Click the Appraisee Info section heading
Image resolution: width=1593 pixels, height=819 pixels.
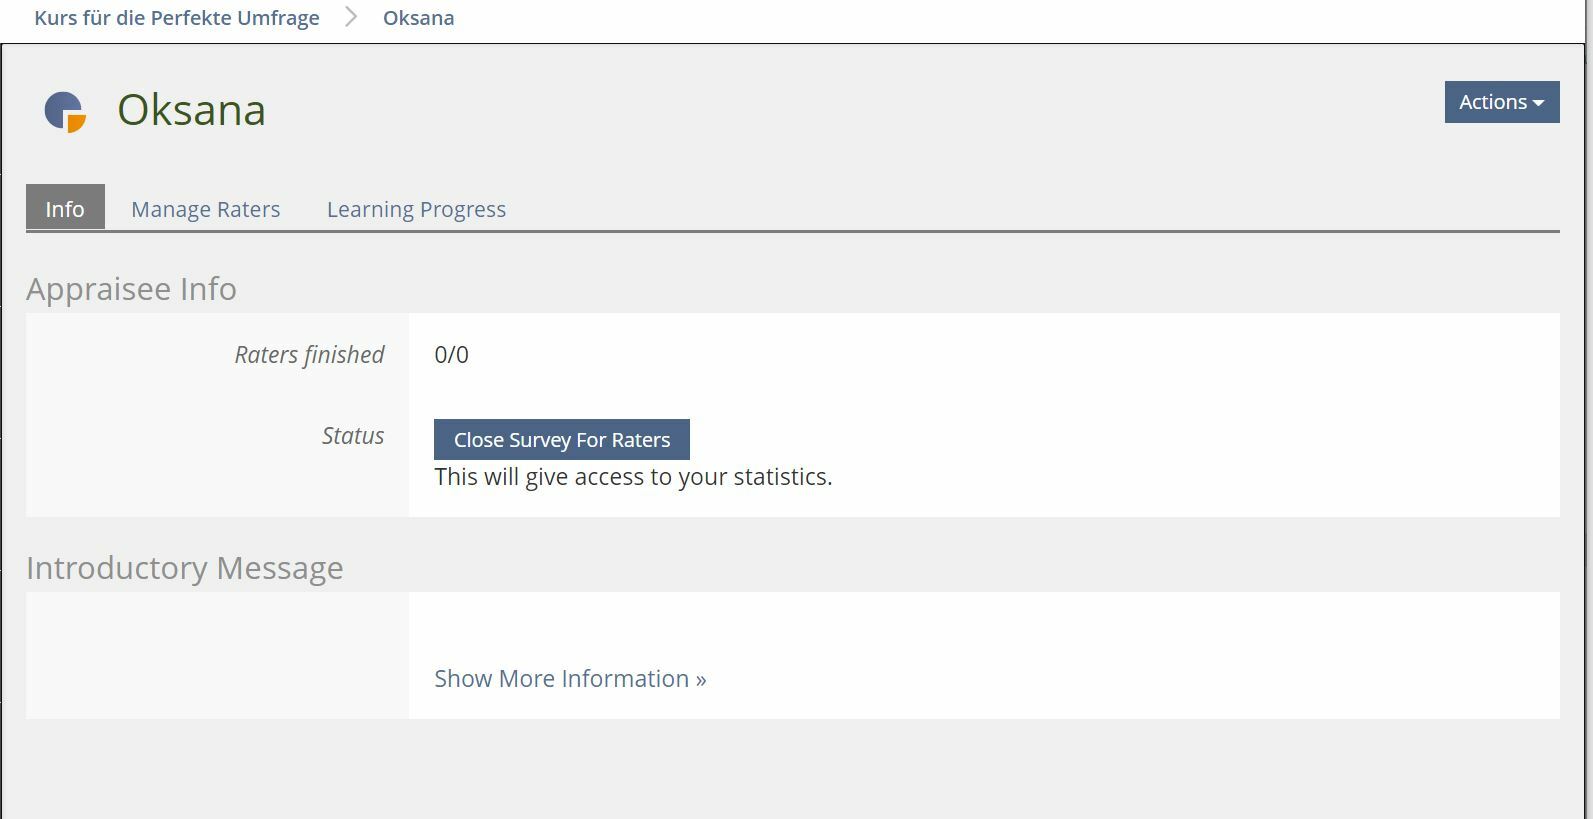[x=131, y=289]
